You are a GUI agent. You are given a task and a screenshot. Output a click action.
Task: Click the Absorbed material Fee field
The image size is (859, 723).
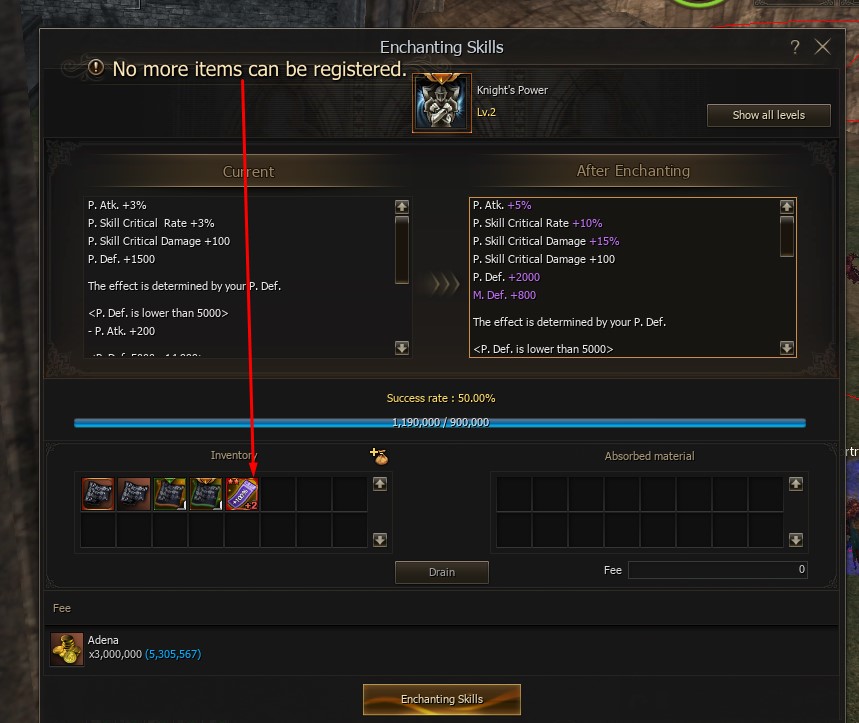(x=718, y=570)
